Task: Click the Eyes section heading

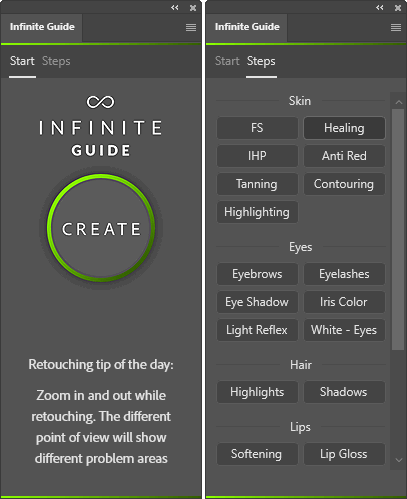Action: tap(301, 247)
